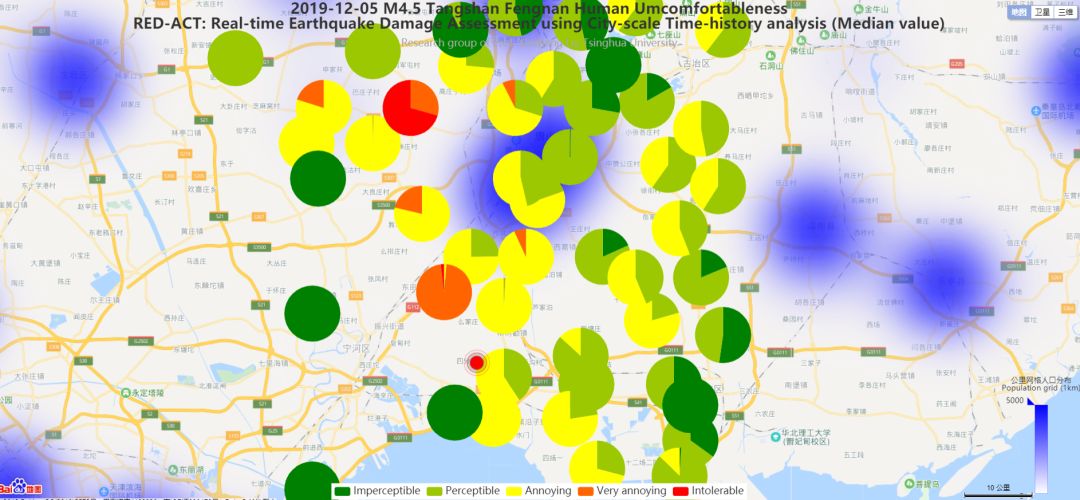Click the red G112 road shield
This screenshot has width=1080, height=500.
413,307
